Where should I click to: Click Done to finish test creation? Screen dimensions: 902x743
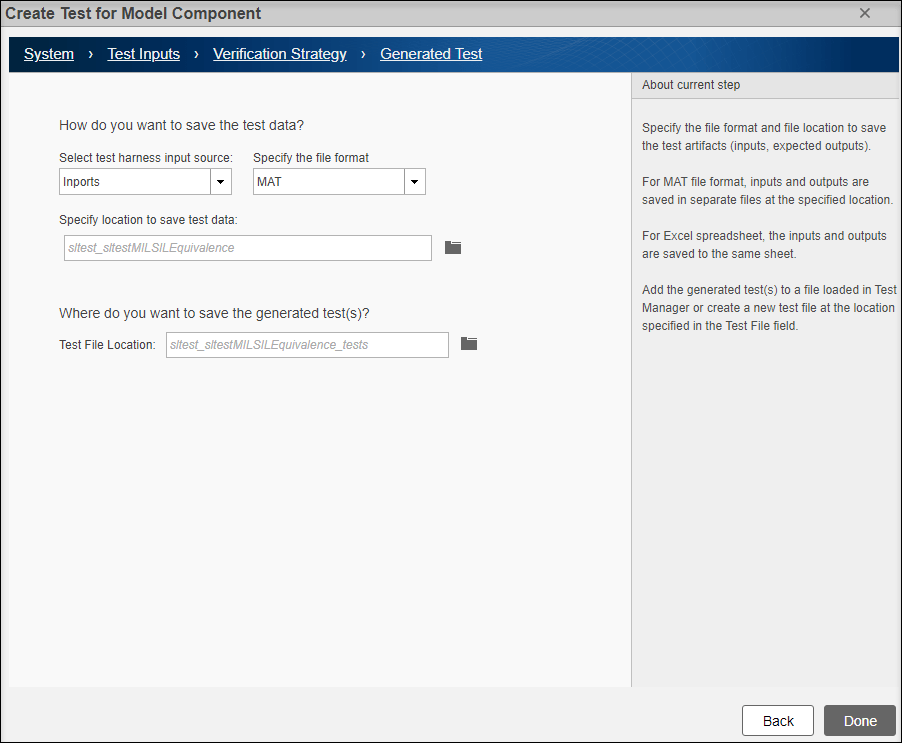click(x=859, y=720)
